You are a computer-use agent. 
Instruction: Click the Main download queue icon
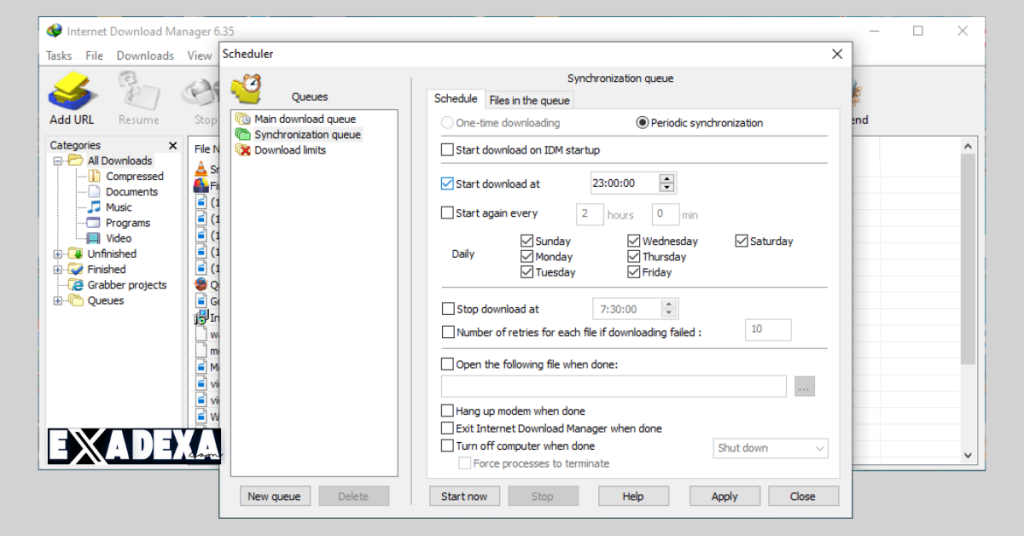244,119
